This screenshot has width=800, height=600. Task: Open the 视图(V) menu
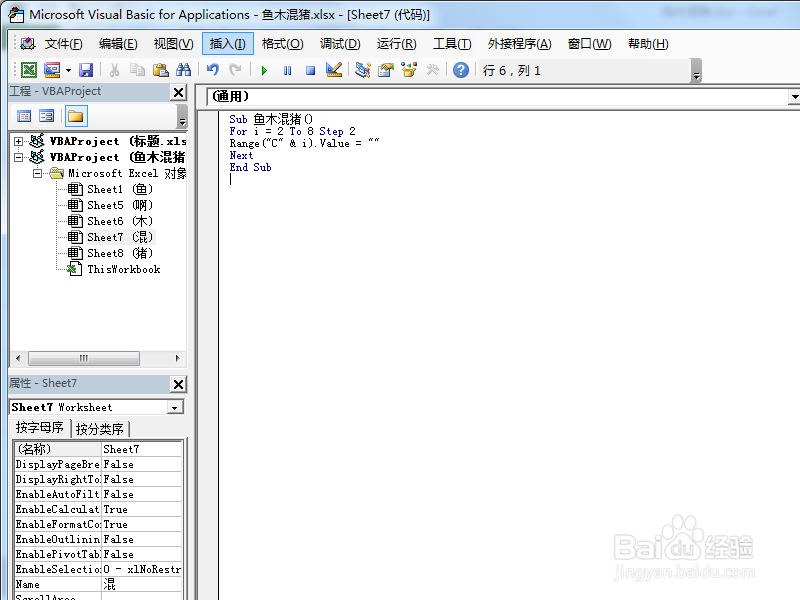(173, 44)
